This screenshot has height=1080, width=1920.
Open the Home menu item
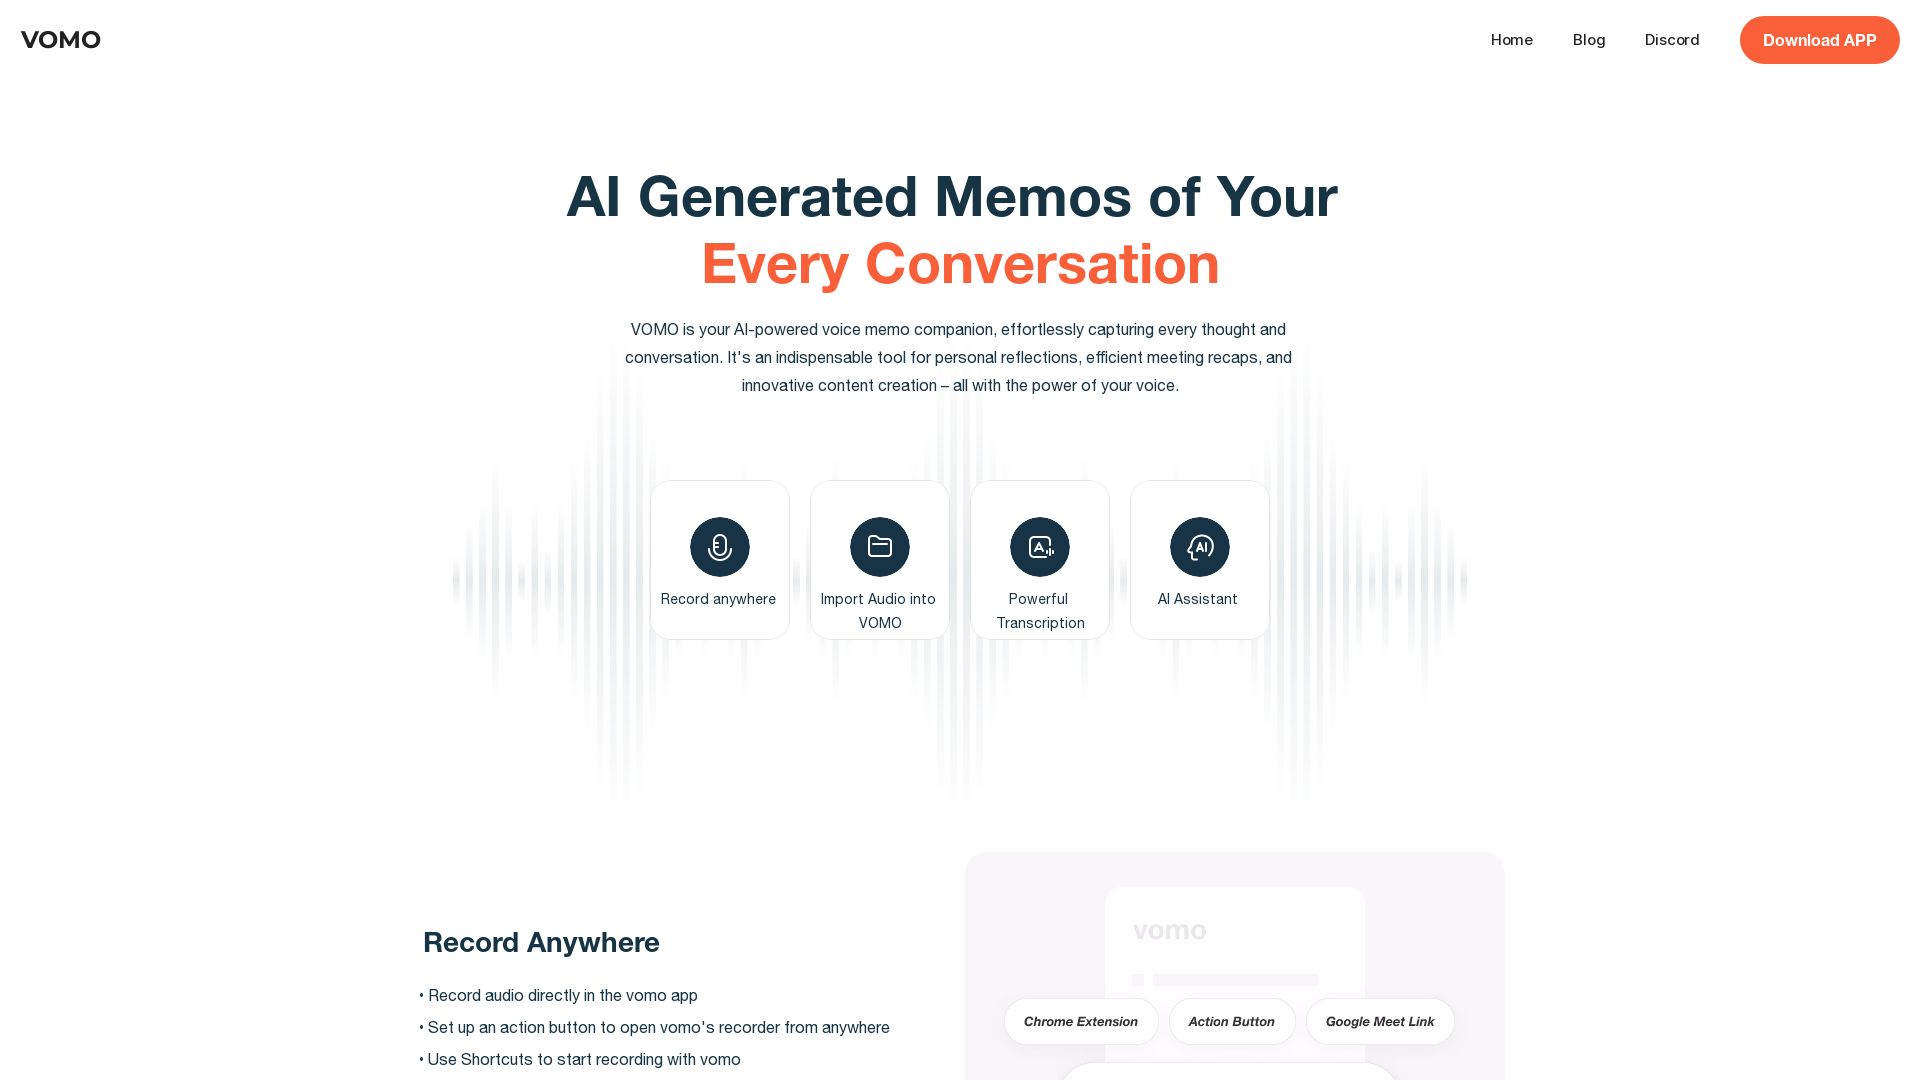(x=1511, y=40)
